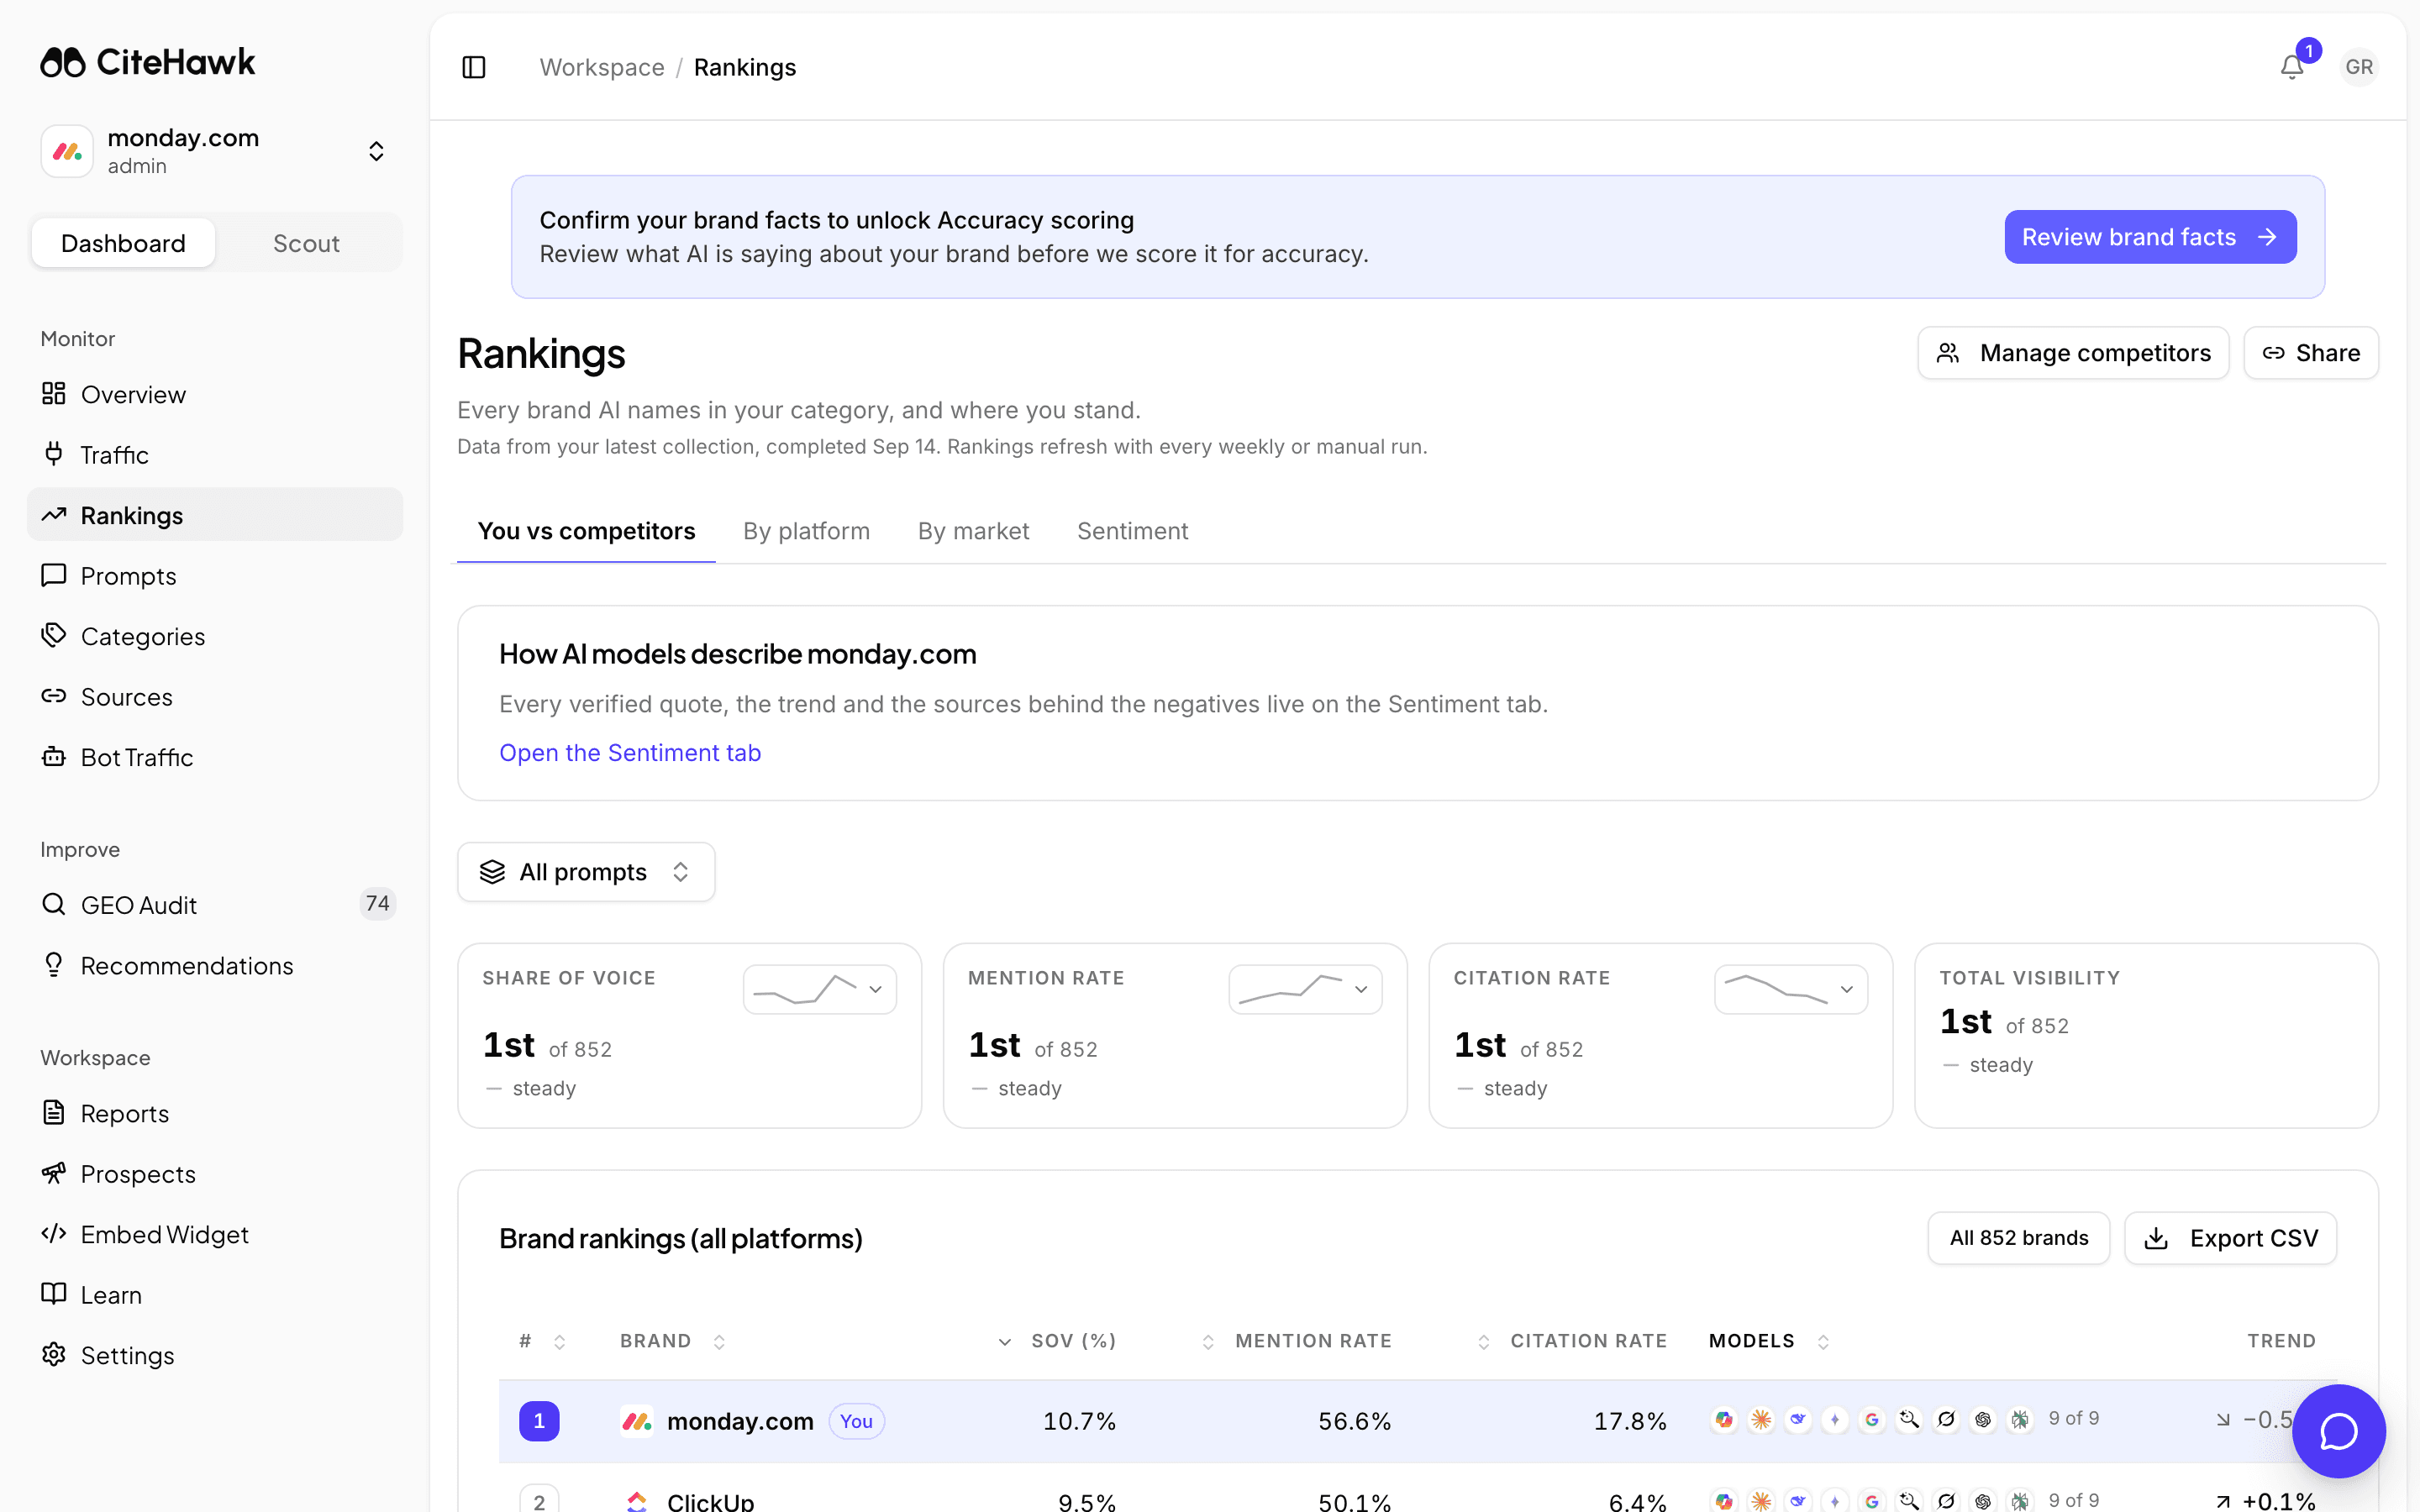2420x1512 pixels.
Task: Go to Bot Traffic page
Action: tap(215, 757)
